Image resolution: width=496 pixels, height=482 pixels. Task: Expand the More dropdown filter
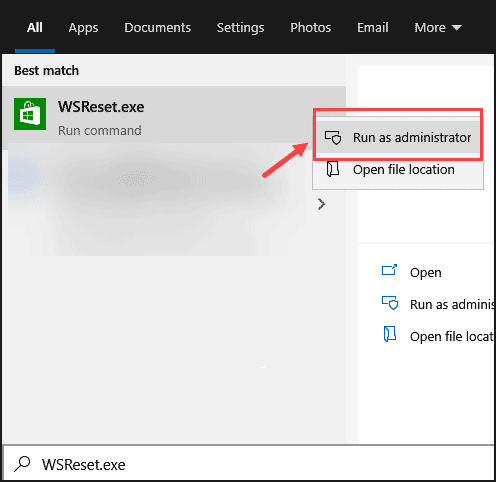point(438,28)
